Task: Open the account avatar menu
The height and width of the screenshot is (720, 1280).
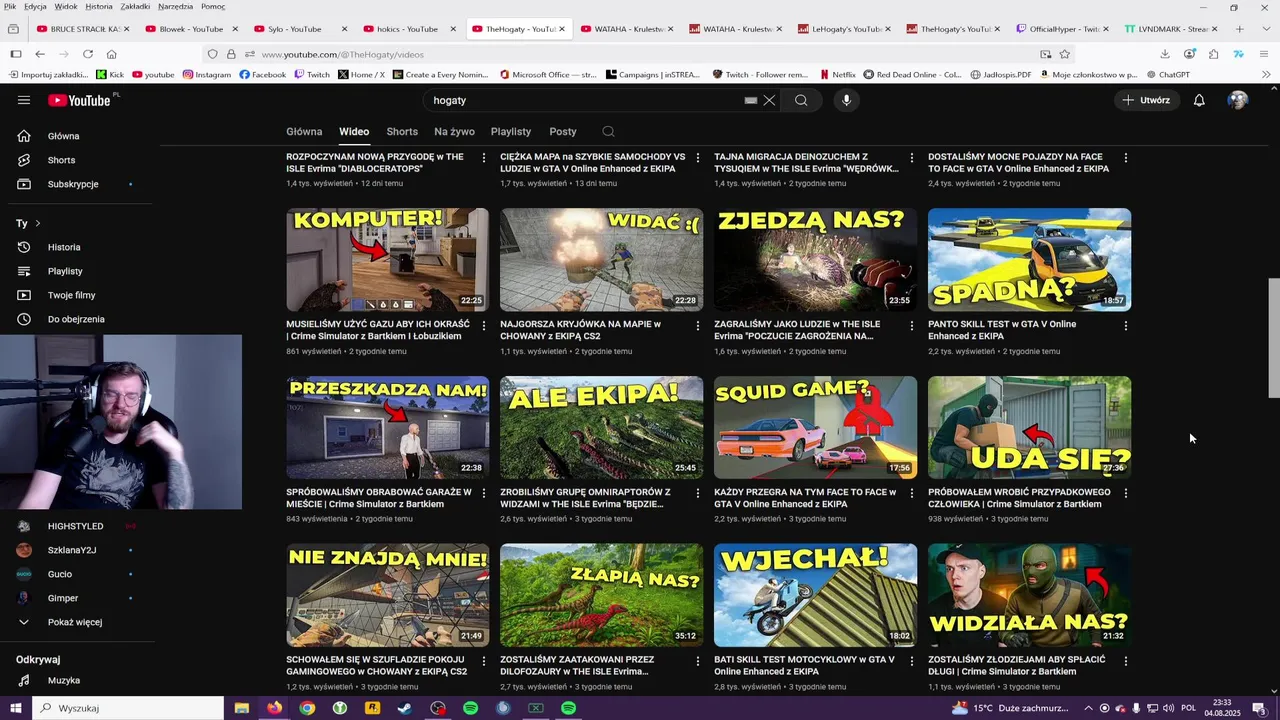Action: (x=1238, y=100)
